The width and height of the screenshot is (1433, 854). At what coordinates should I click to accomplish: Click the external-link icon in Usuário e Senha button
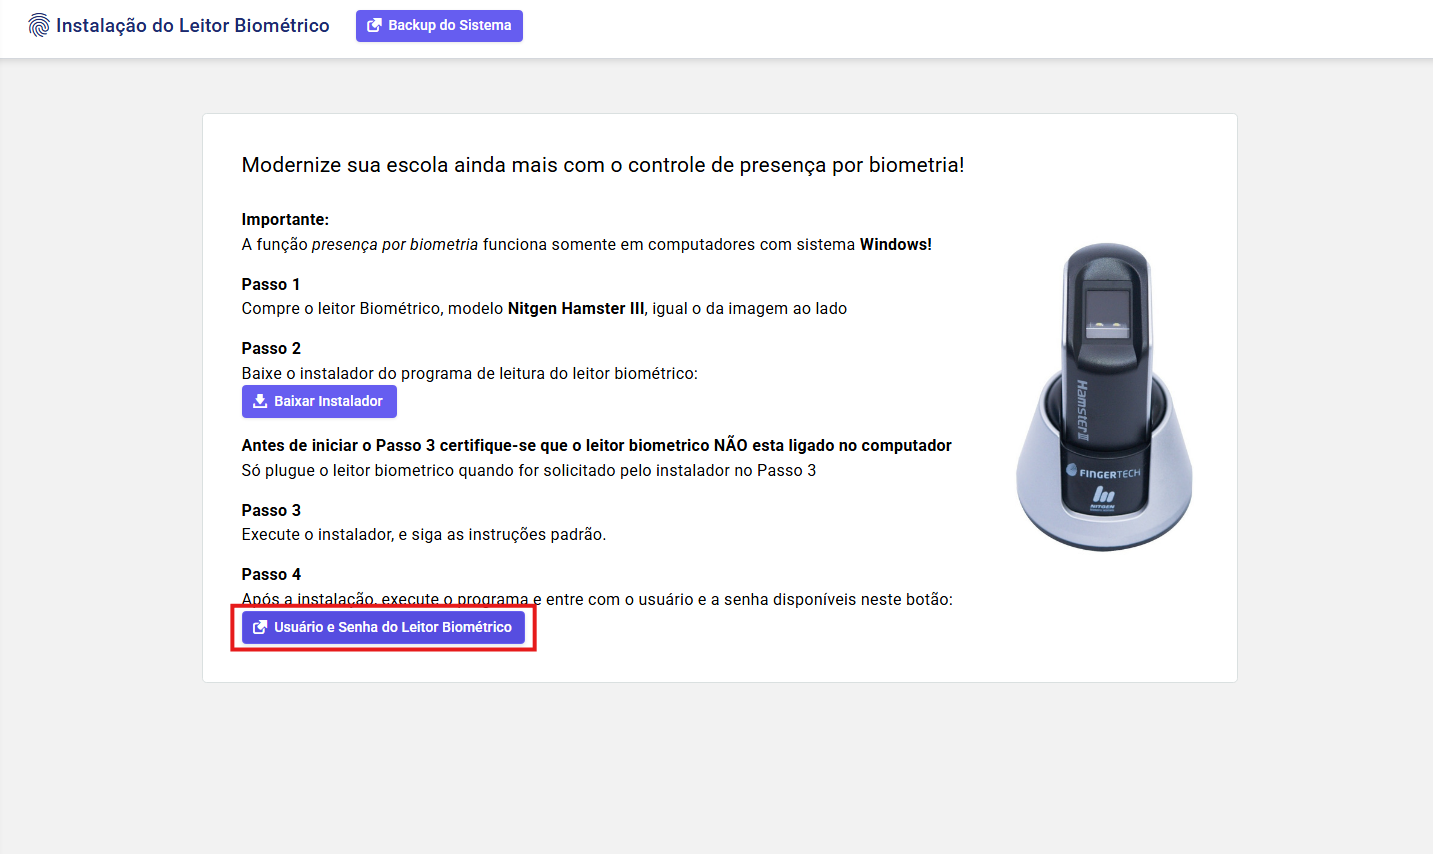pos(260,627)
